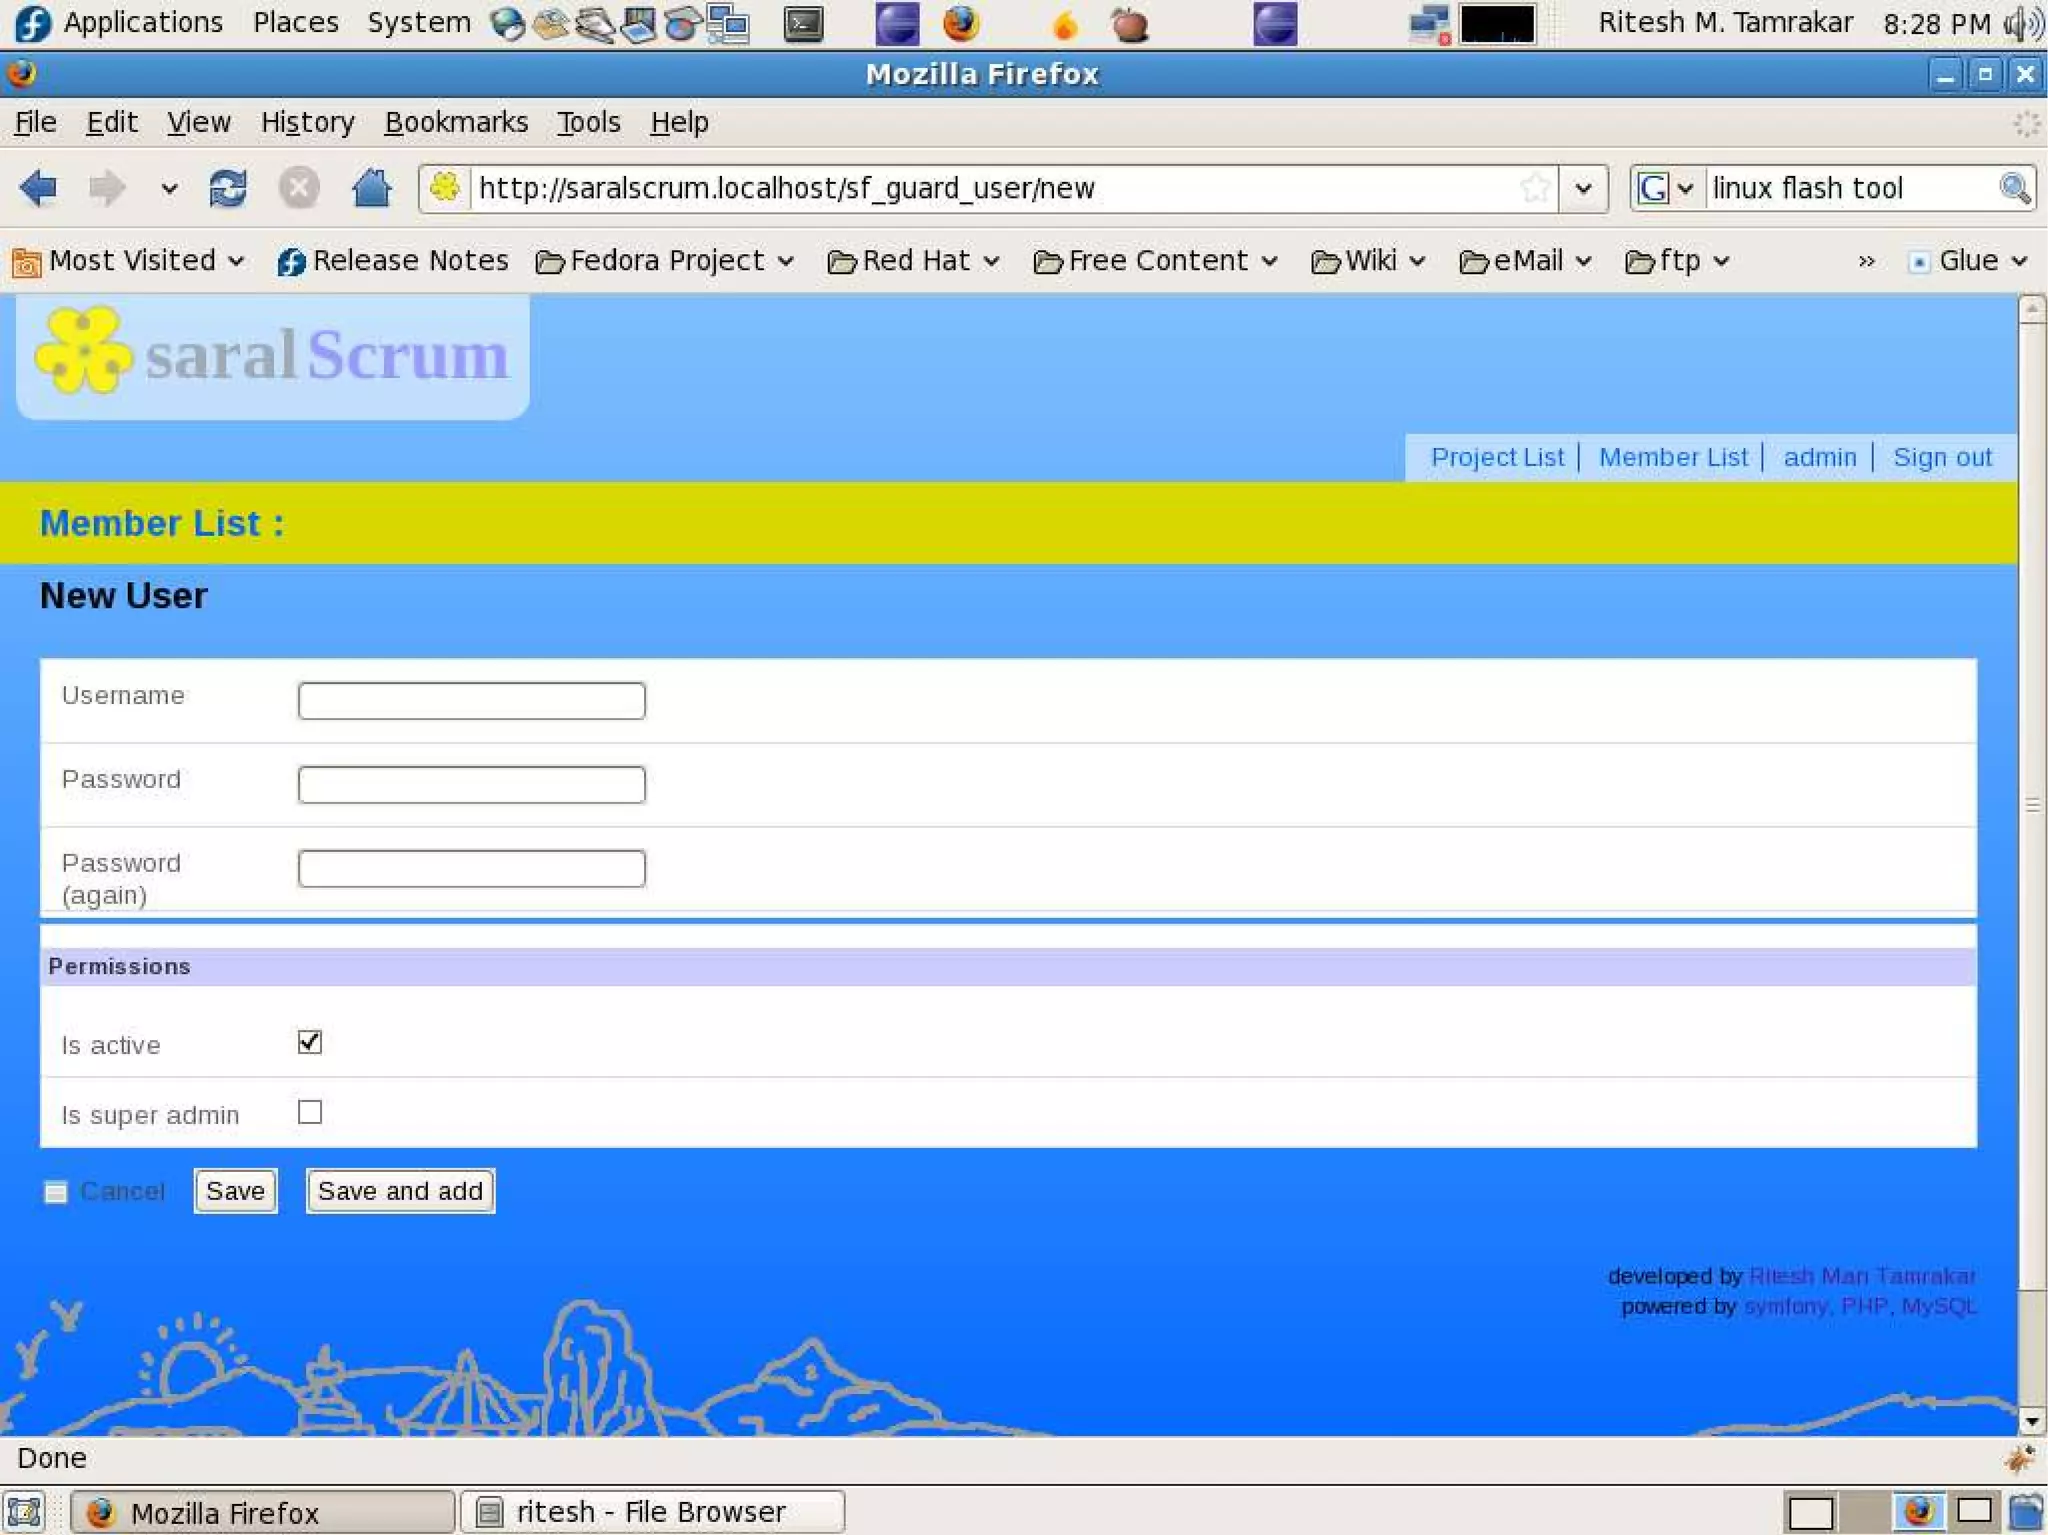
Task: Click the saralScrum flower logo
Action: 84,352
